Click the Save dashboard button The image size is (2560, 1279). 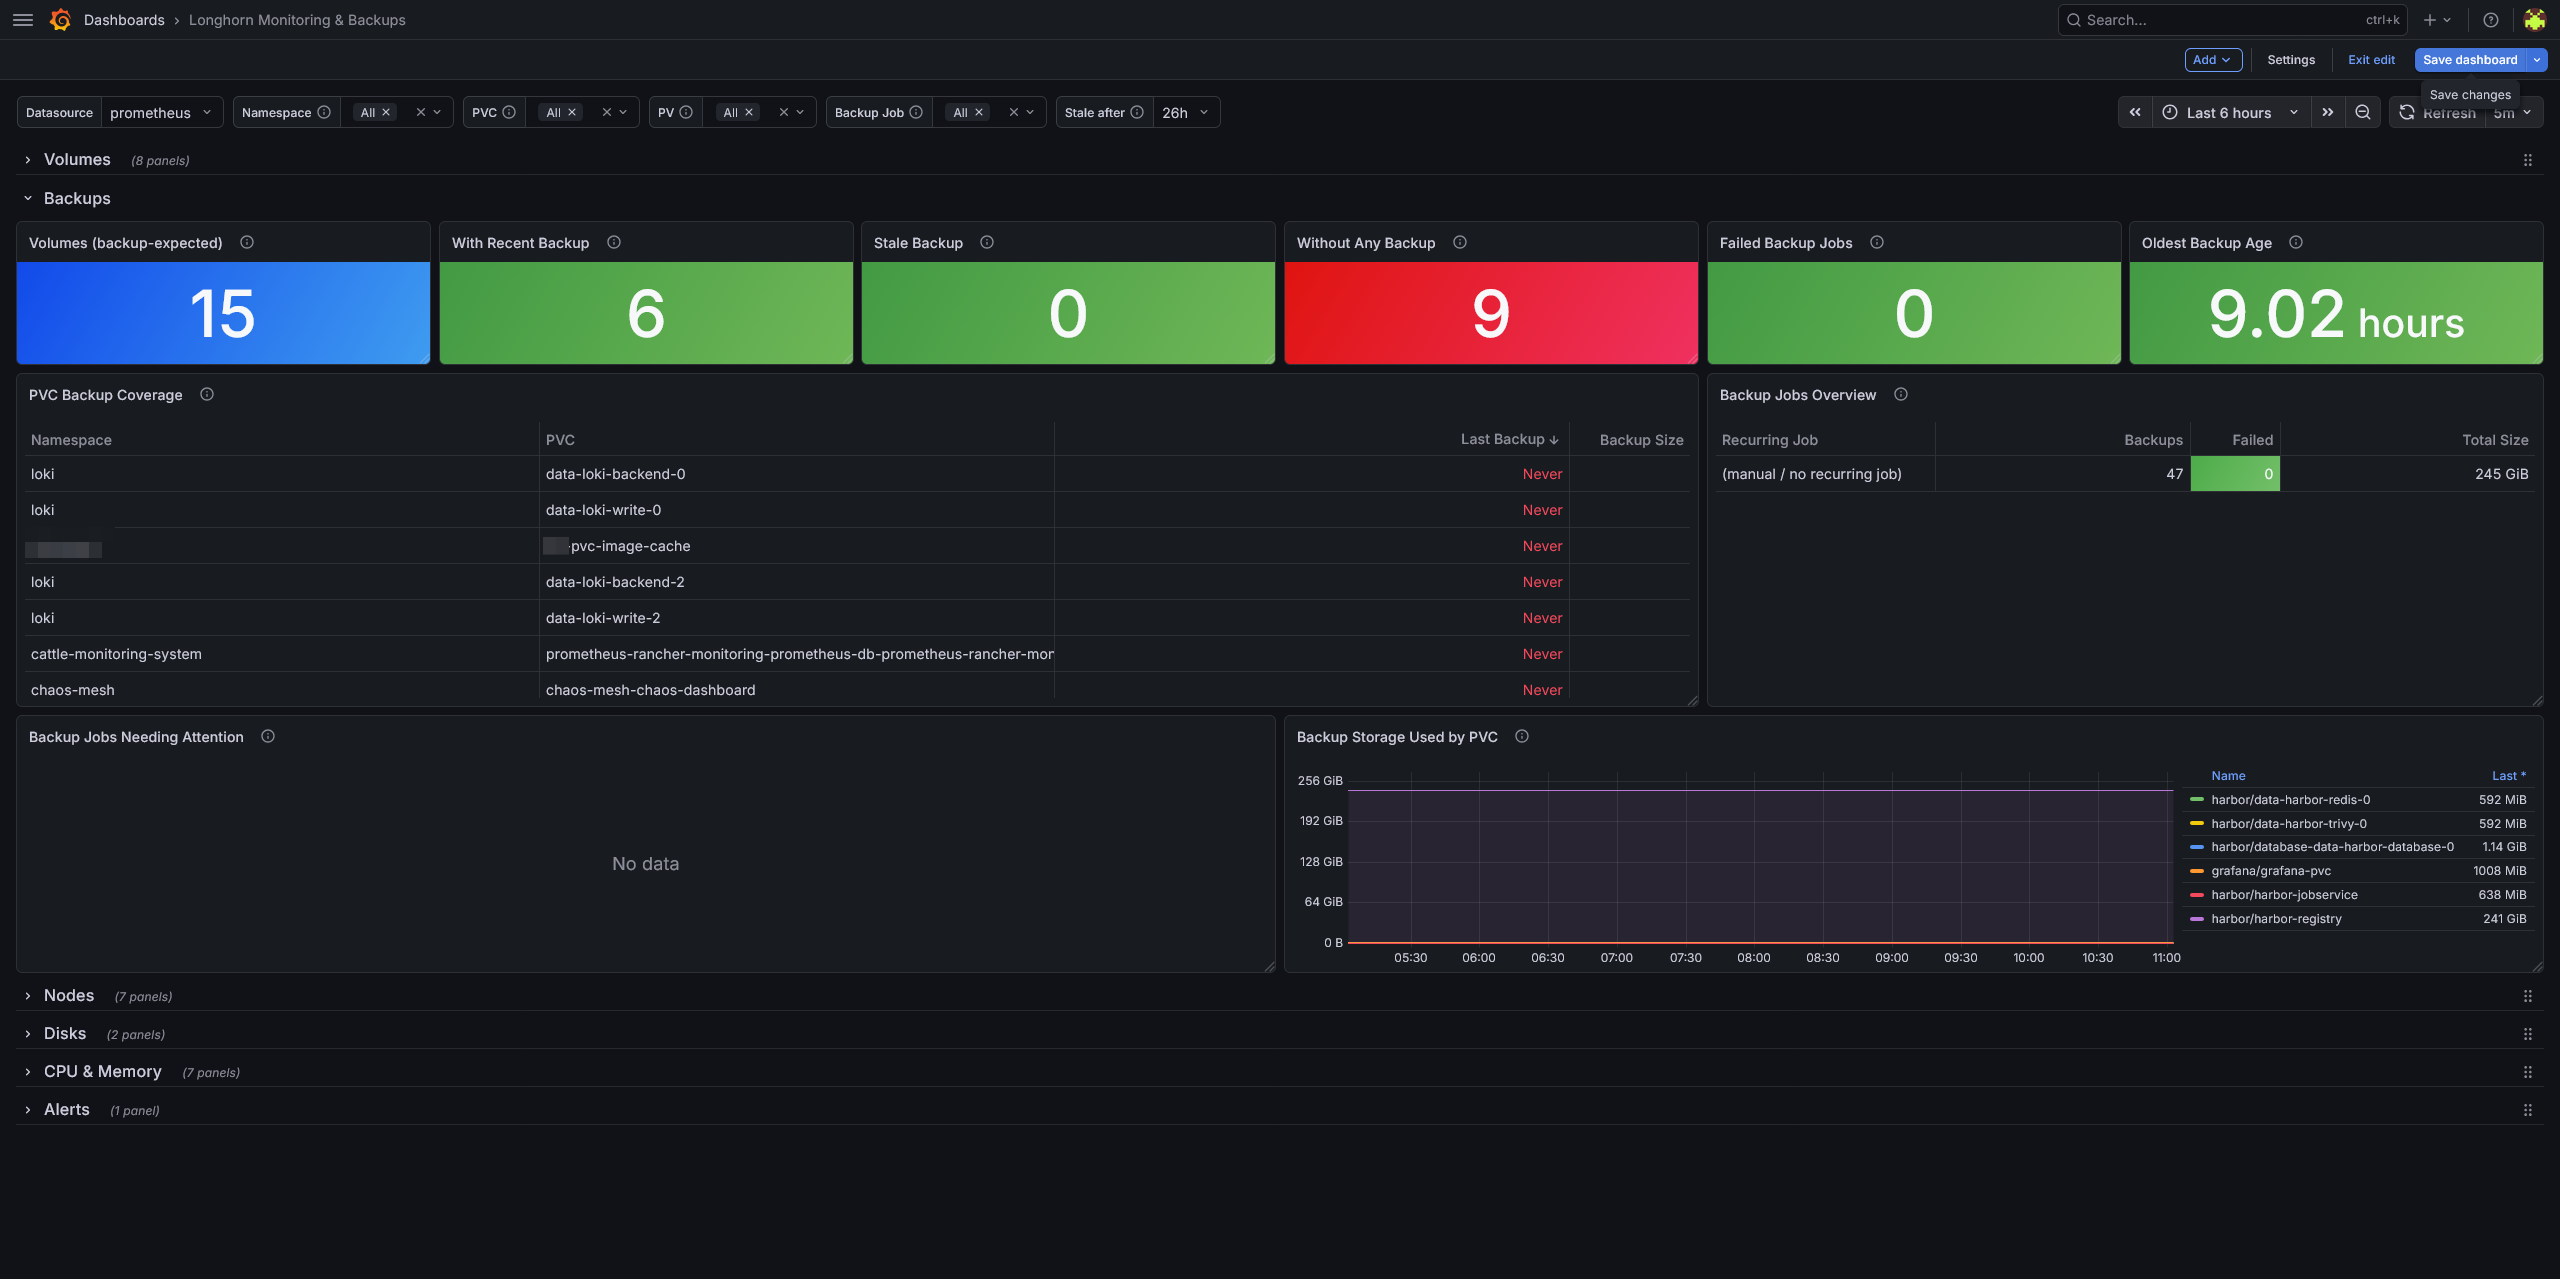pos(2470,60)
